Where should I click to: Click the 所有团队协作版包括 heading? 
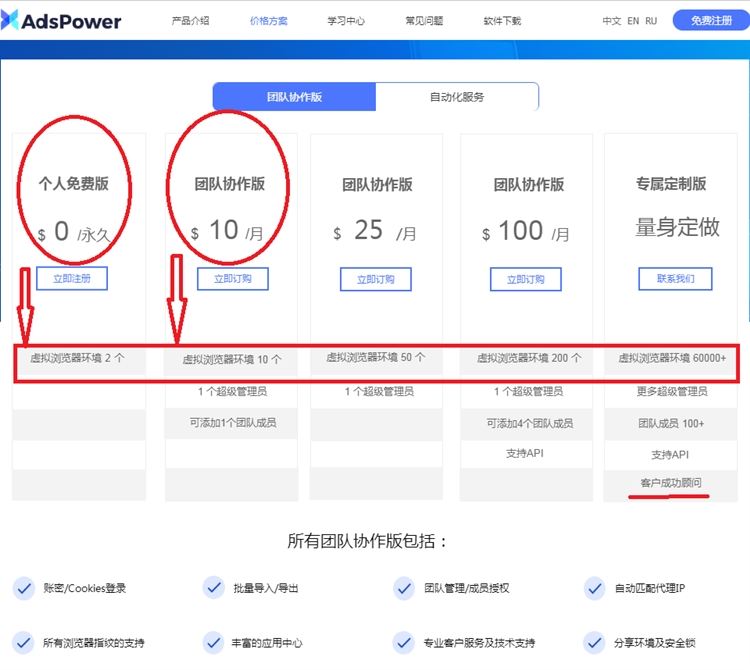[x=367, y=541]
